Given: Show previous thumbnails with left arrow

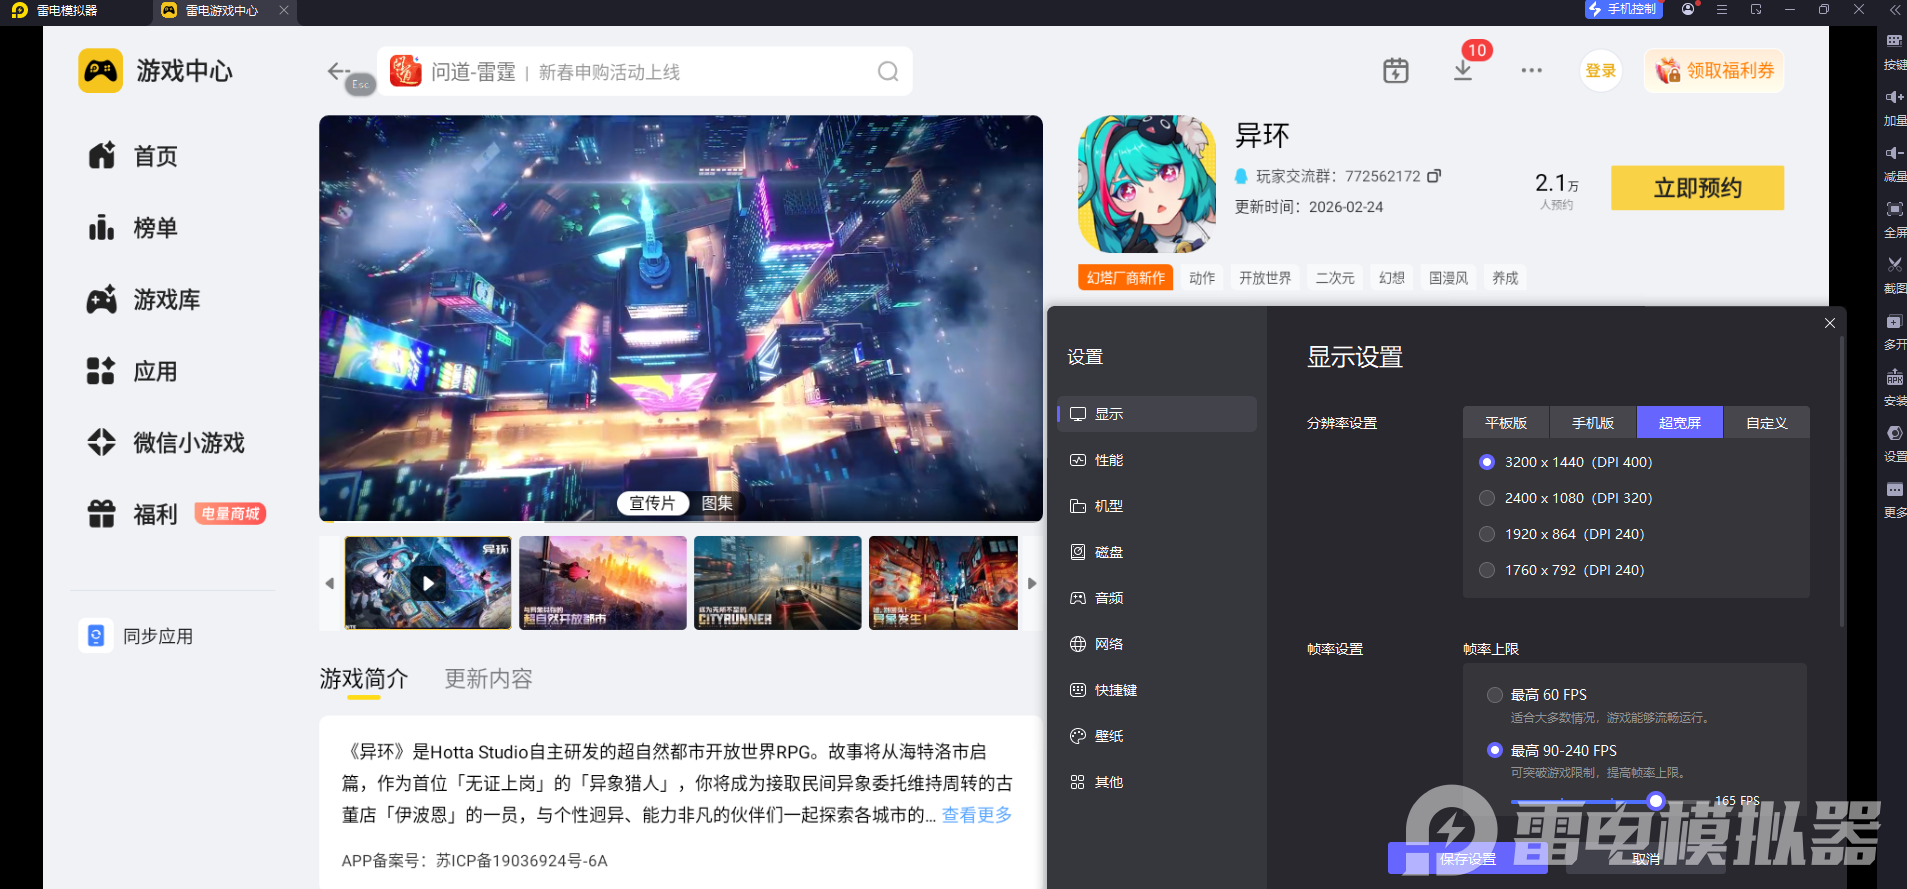Looking at the screenshot, I should [330, 583].
